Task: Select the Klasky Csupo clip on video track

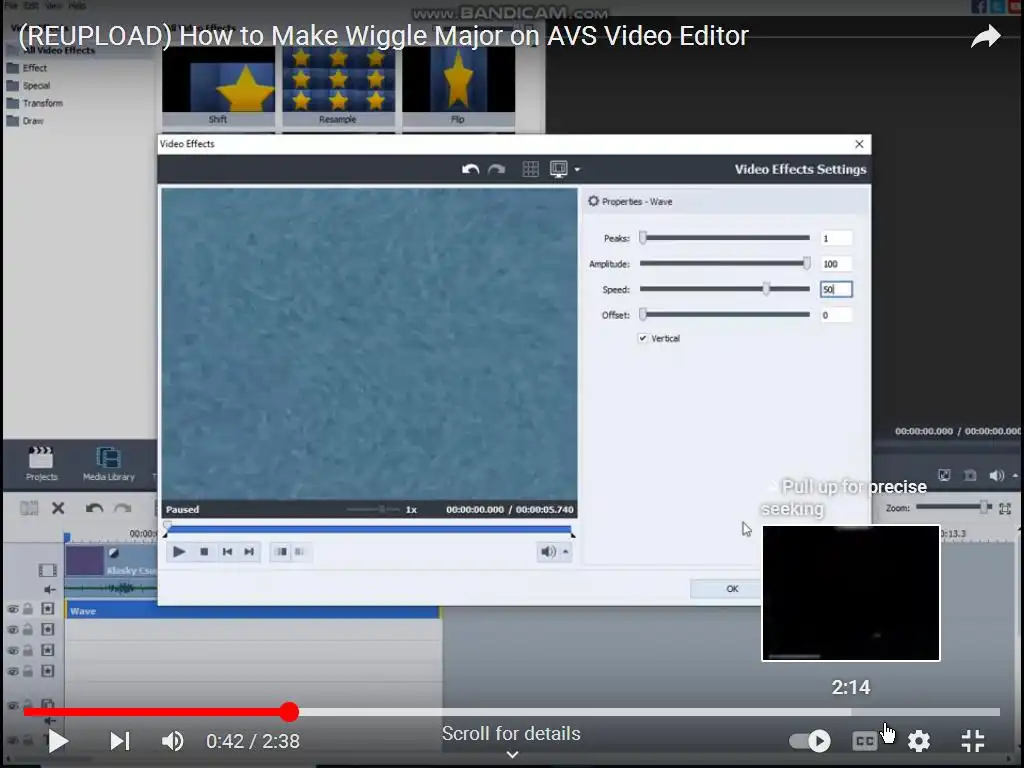Action: (111, 562)
